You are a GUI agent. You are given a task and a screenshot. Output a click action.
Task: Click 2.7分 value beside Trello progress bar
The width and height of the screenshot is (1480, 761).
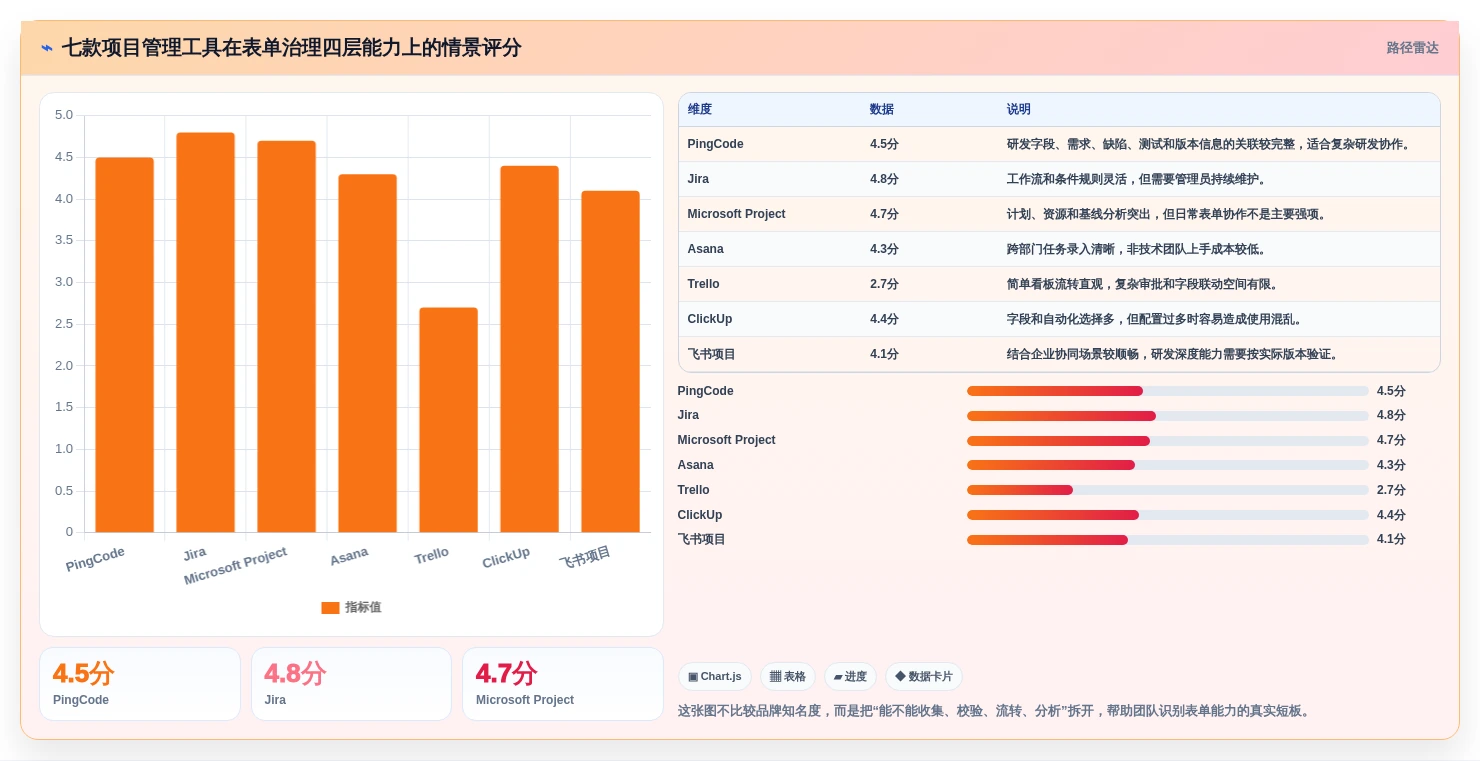(1391, 490)
